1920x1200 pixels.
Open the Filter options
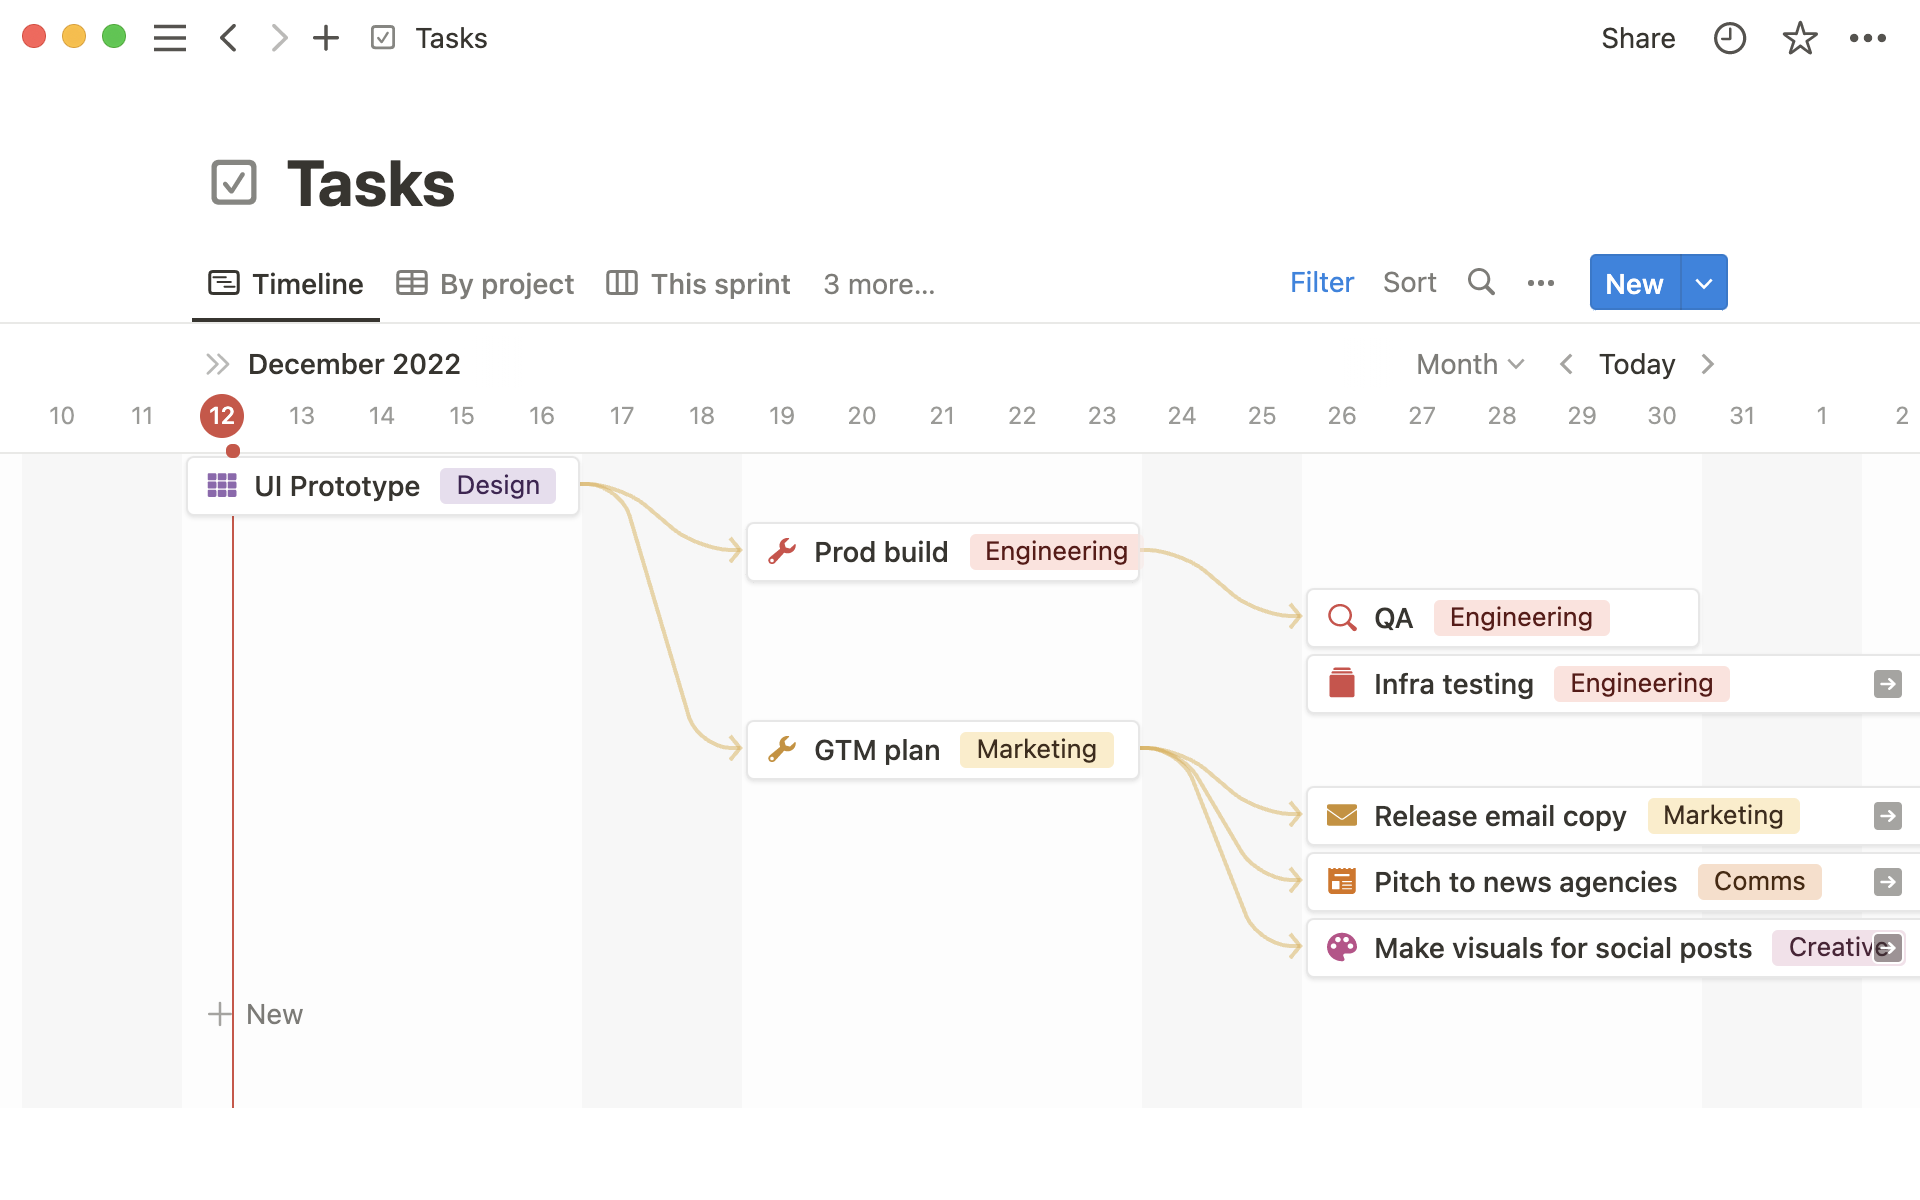click(1321, 282)
